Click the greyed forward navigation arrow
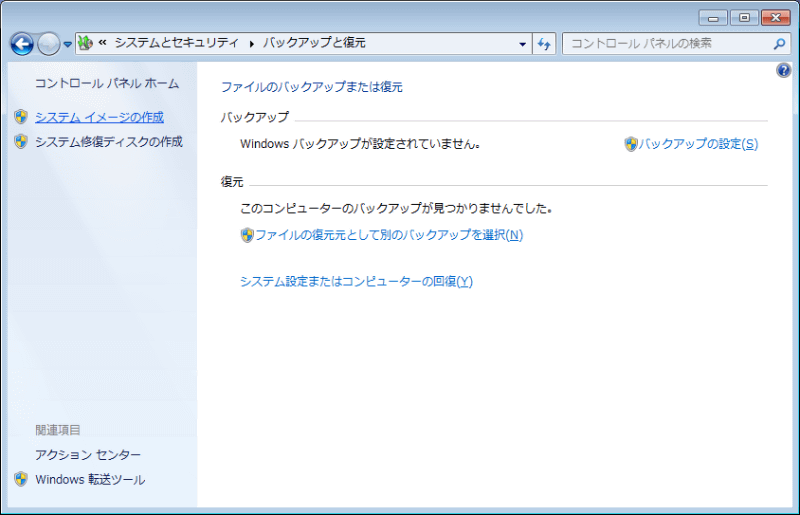 coord(49,44)
